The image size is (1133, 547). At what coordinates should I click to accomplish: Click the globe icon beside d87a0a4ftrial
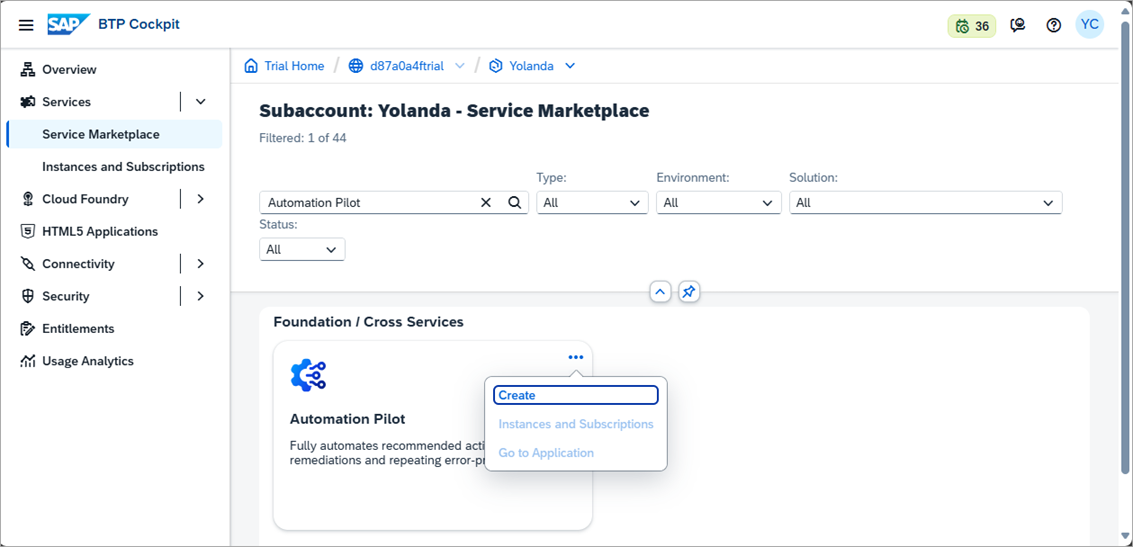356,66
